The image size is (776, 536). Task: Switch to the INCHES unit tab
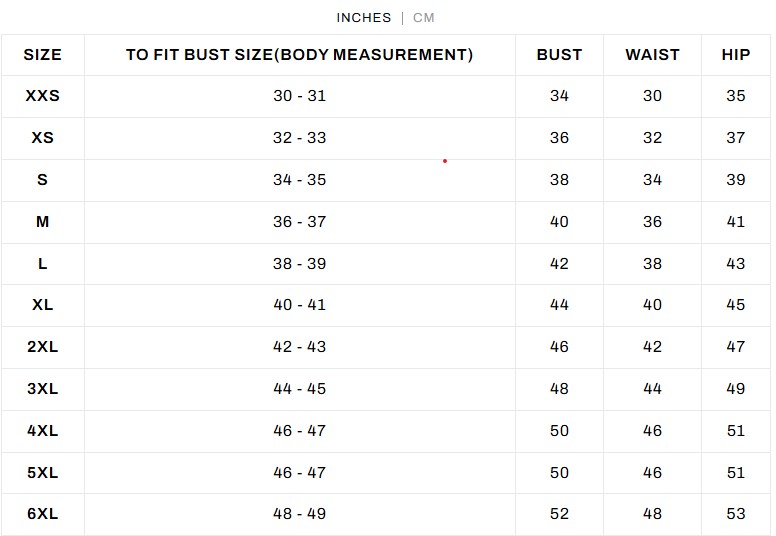(363, 18)
